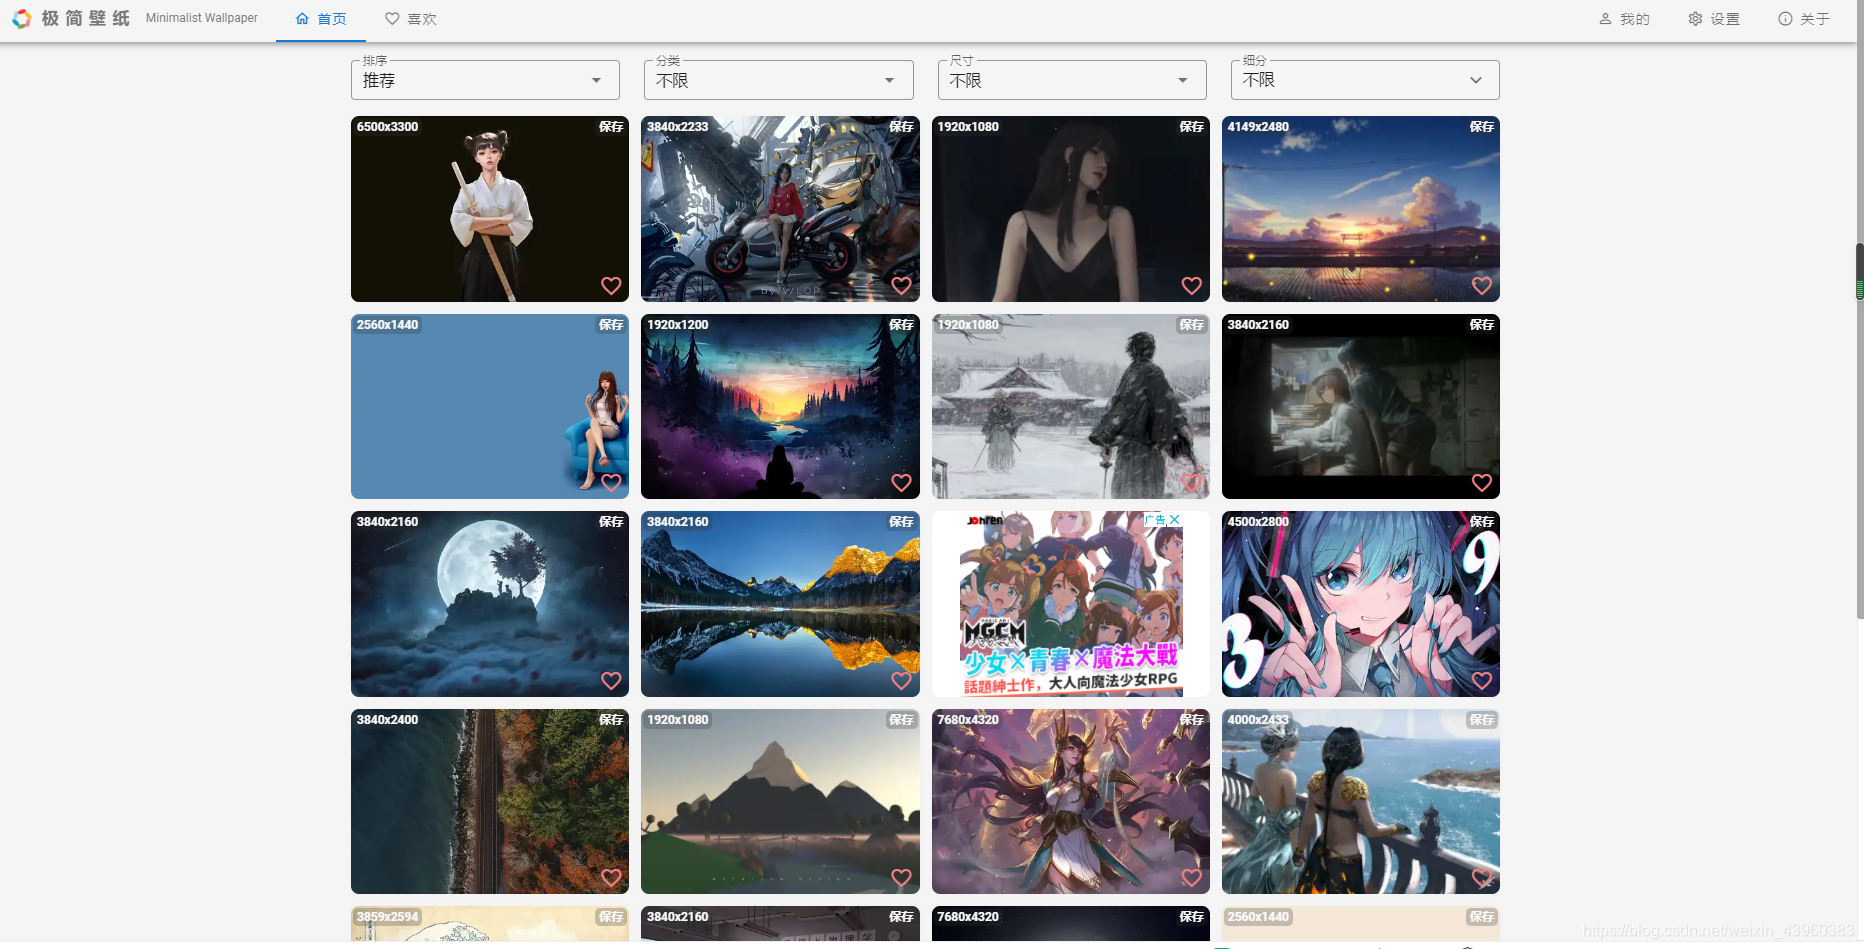Screen dimensions: 1864x949
Task: Save the 2560x1440 blue background wallpaper
Action: click(x=611, y=325)
